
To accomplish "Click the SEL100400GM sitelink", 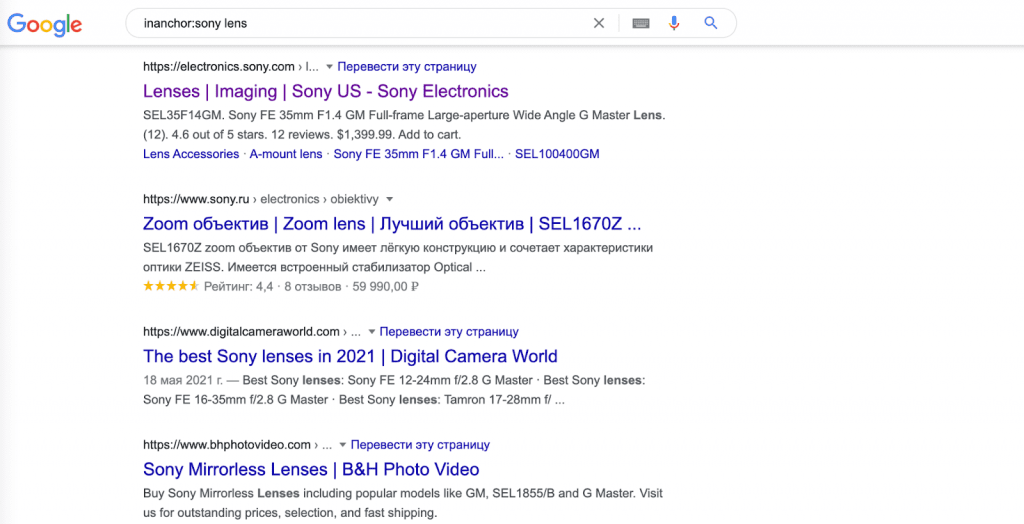I will [x=557, y=154].
